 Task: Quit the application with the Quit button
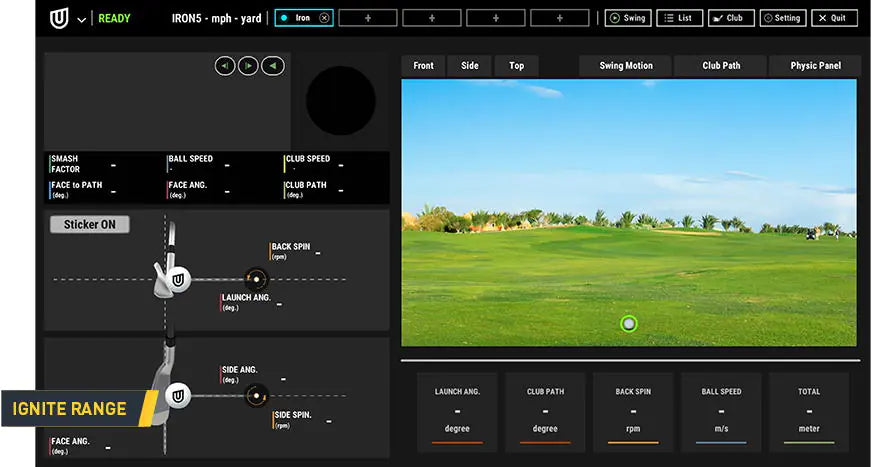[x=834, y=18]
